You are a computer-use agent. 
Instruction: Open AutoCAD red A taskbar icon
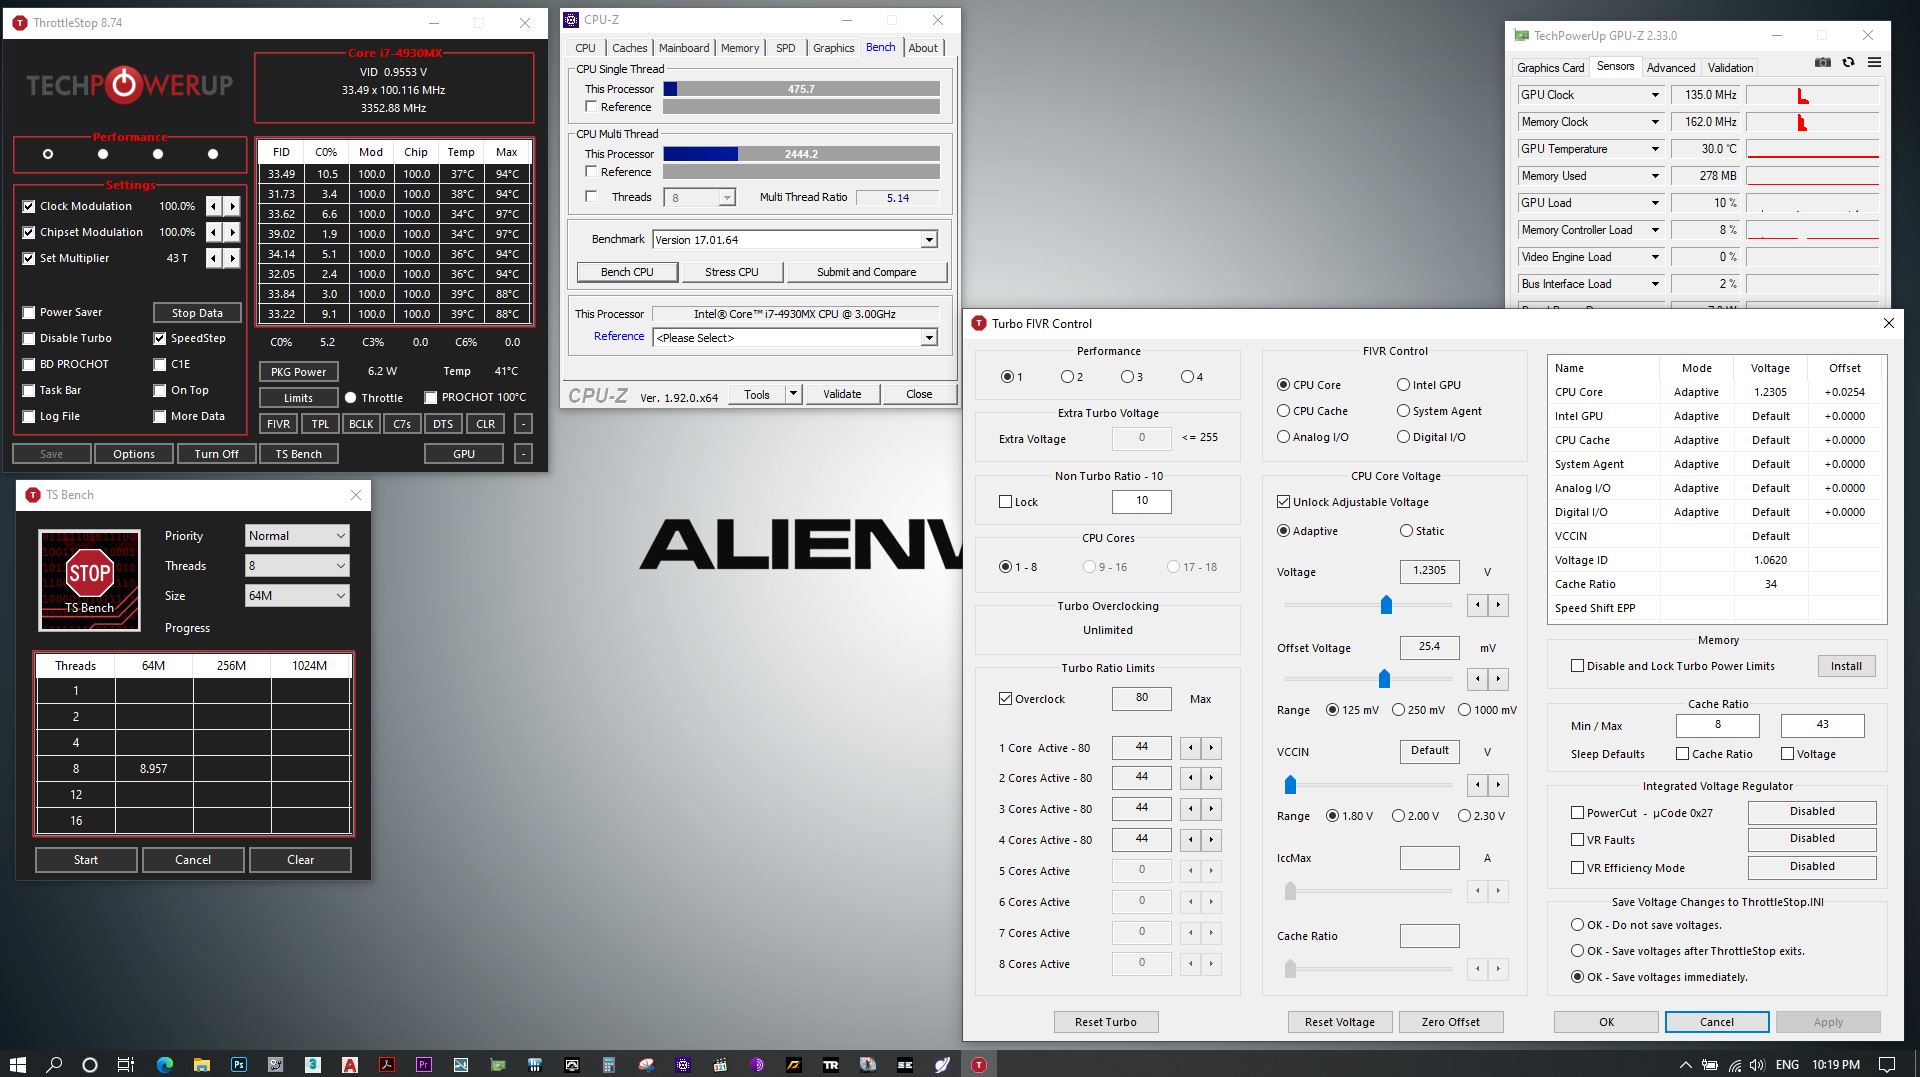(x=350, y=1064)
